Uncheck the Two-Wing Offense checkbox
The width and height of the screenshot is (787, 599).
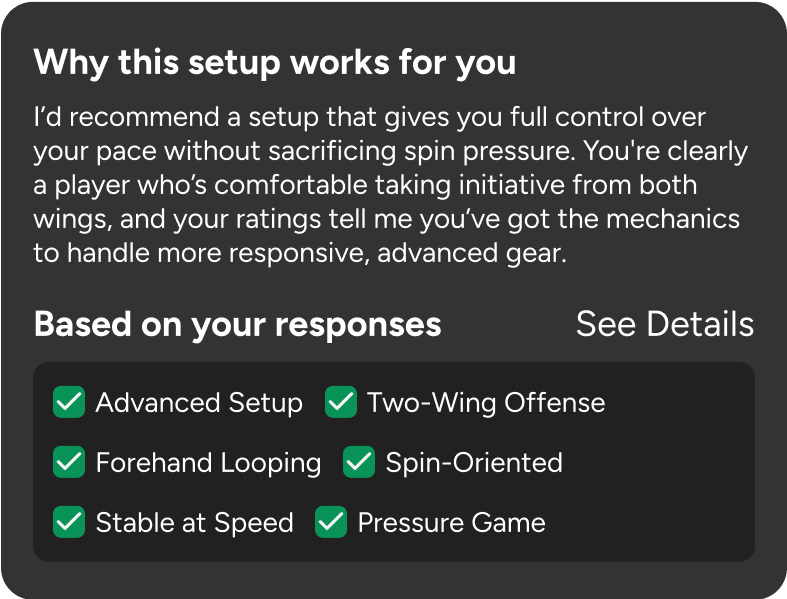click(x=341, y=403)
